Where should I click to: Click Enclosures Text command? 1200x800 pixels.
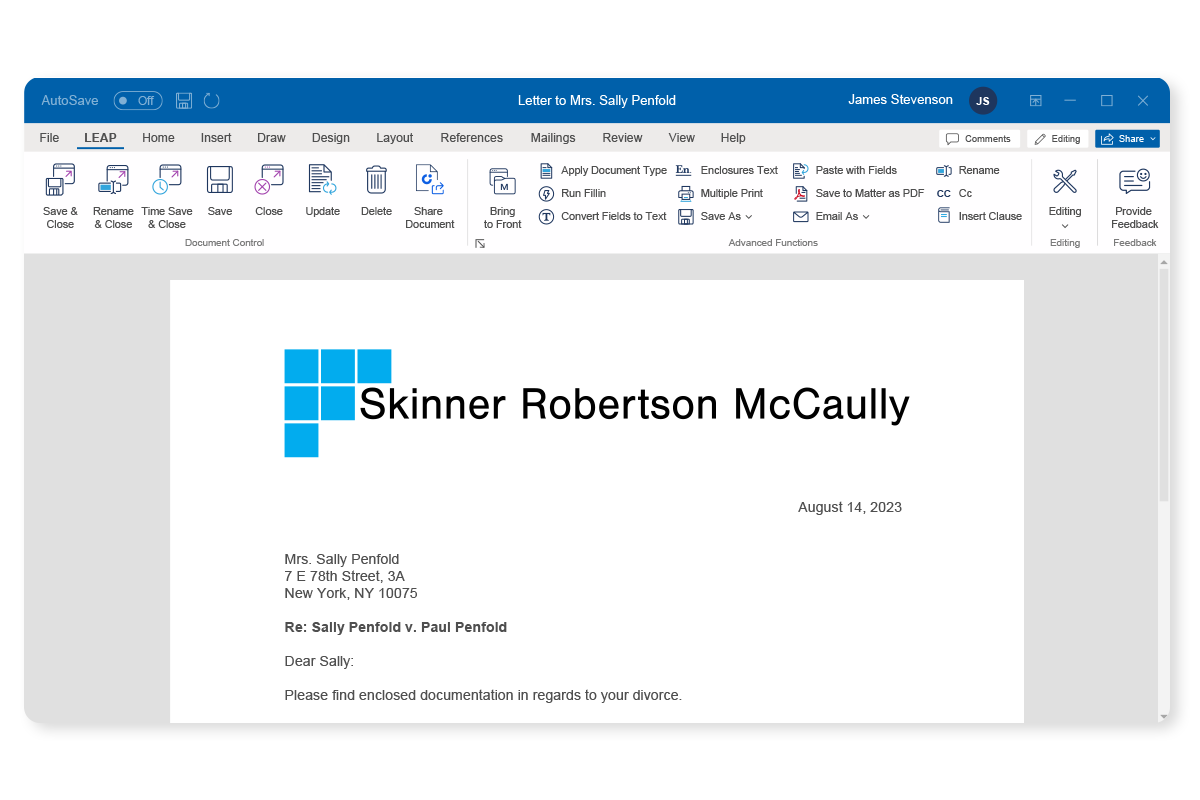(727, 170)
